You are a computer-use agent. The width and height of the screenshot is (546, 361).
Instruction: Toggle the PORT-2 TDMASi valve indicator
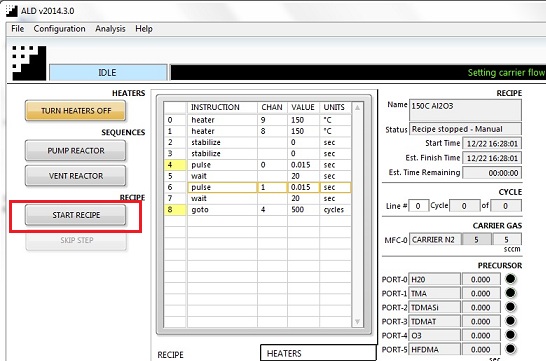click(510, 307)
